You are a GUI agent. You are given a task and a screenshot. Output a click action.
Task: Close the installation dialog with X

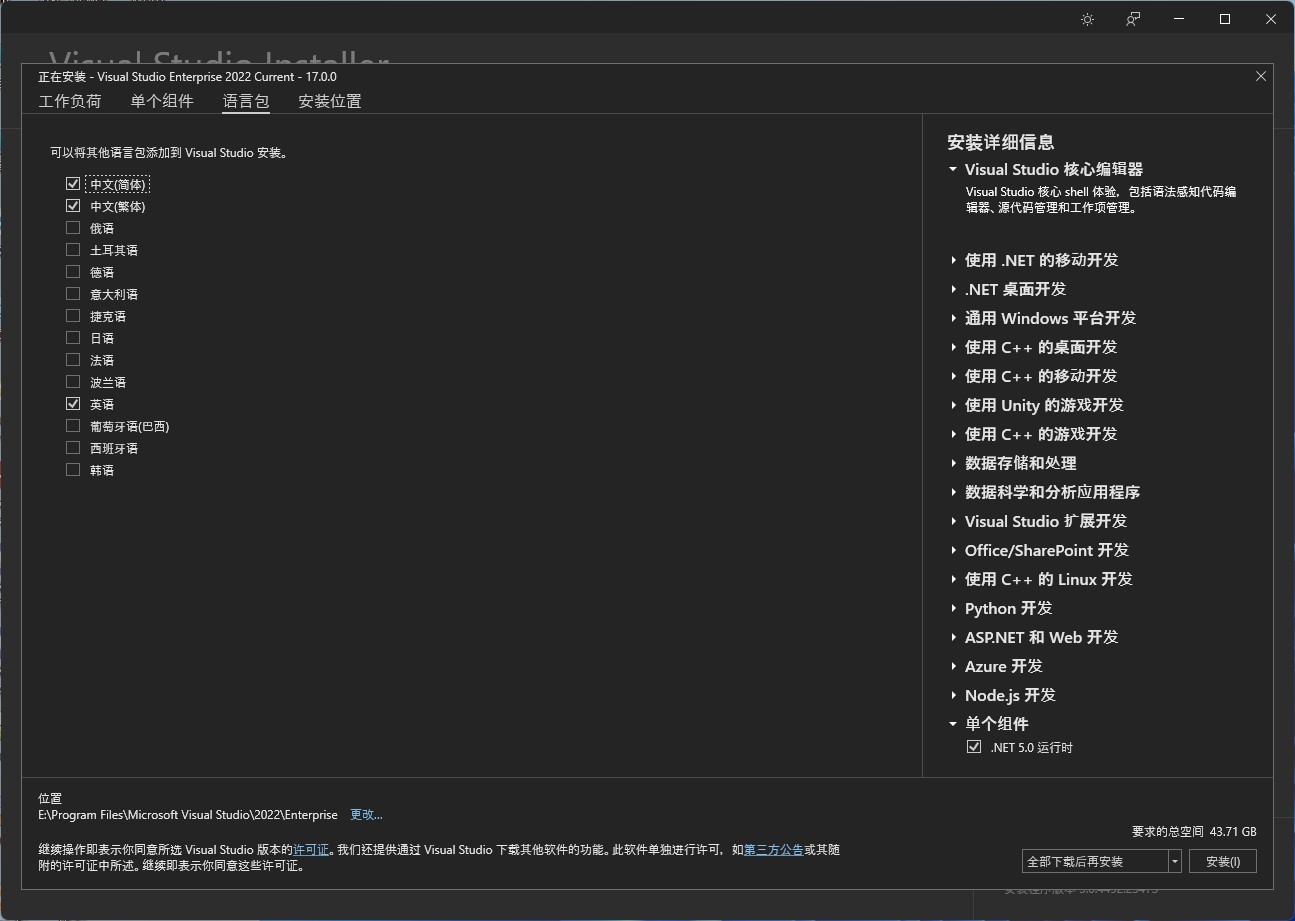[1261, 76]
